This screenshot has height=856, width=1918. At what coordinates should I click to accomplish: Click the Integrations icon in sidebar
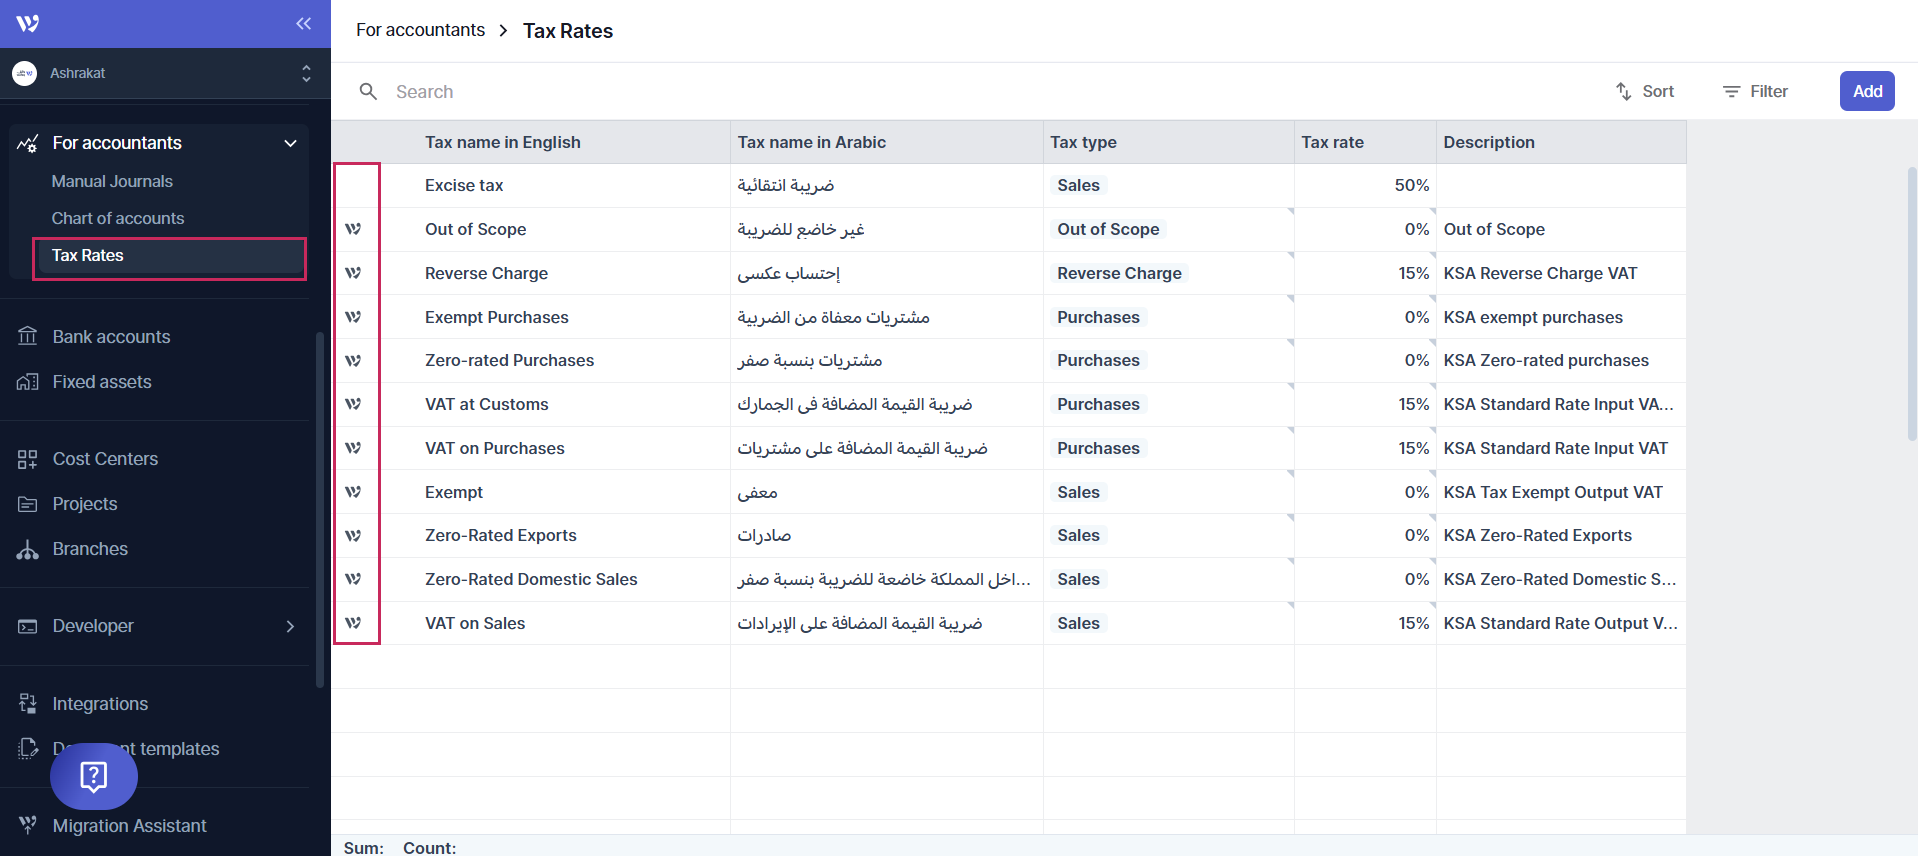coord(28,704)
